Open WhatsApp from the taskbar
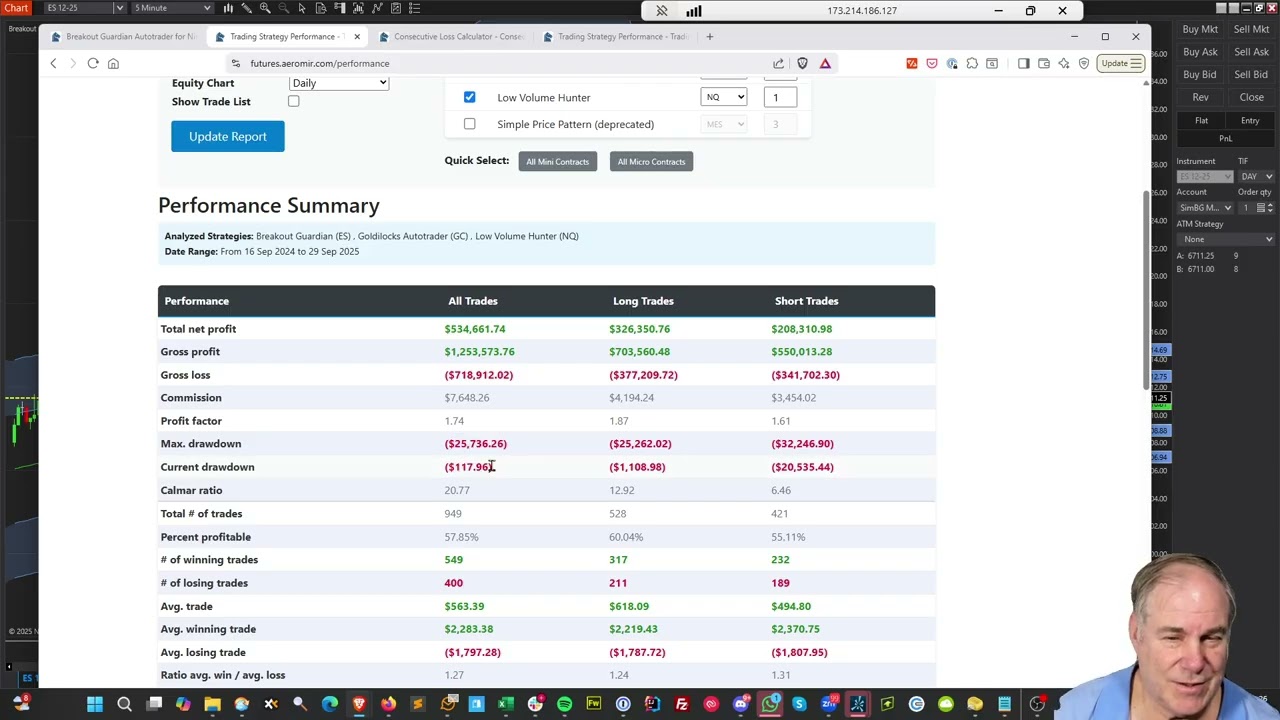 pyautogui.click(x=770, y=705)
